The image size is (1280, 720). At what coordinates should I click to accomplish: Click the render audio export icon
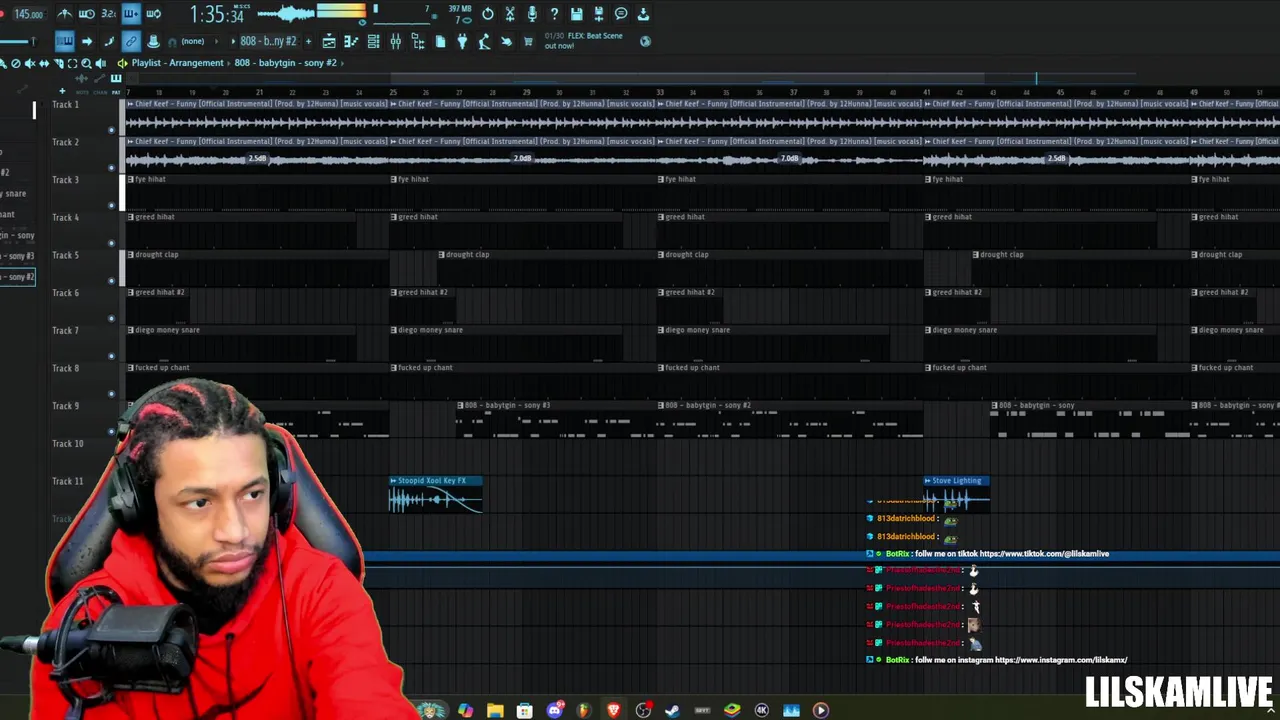pyautogui.click(x=598, y=14)
